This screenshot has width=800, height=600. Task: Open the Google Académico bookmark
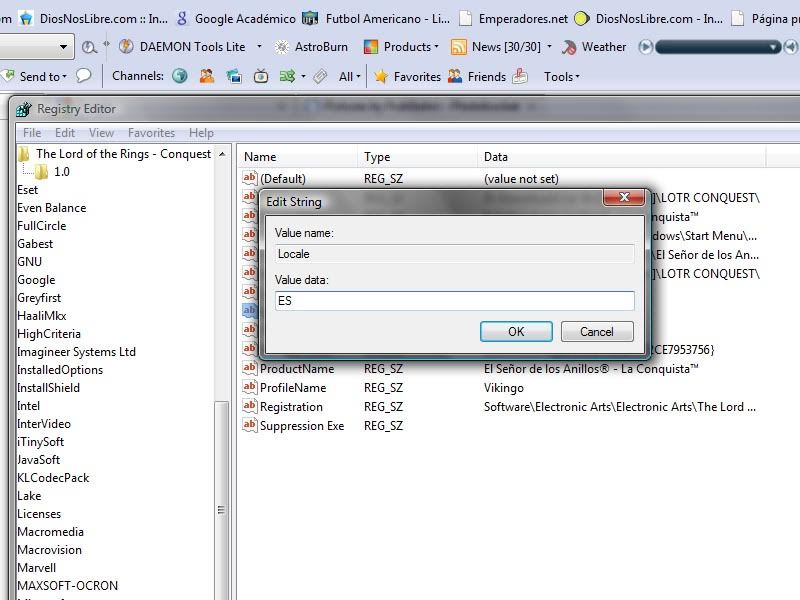point(236,19)
